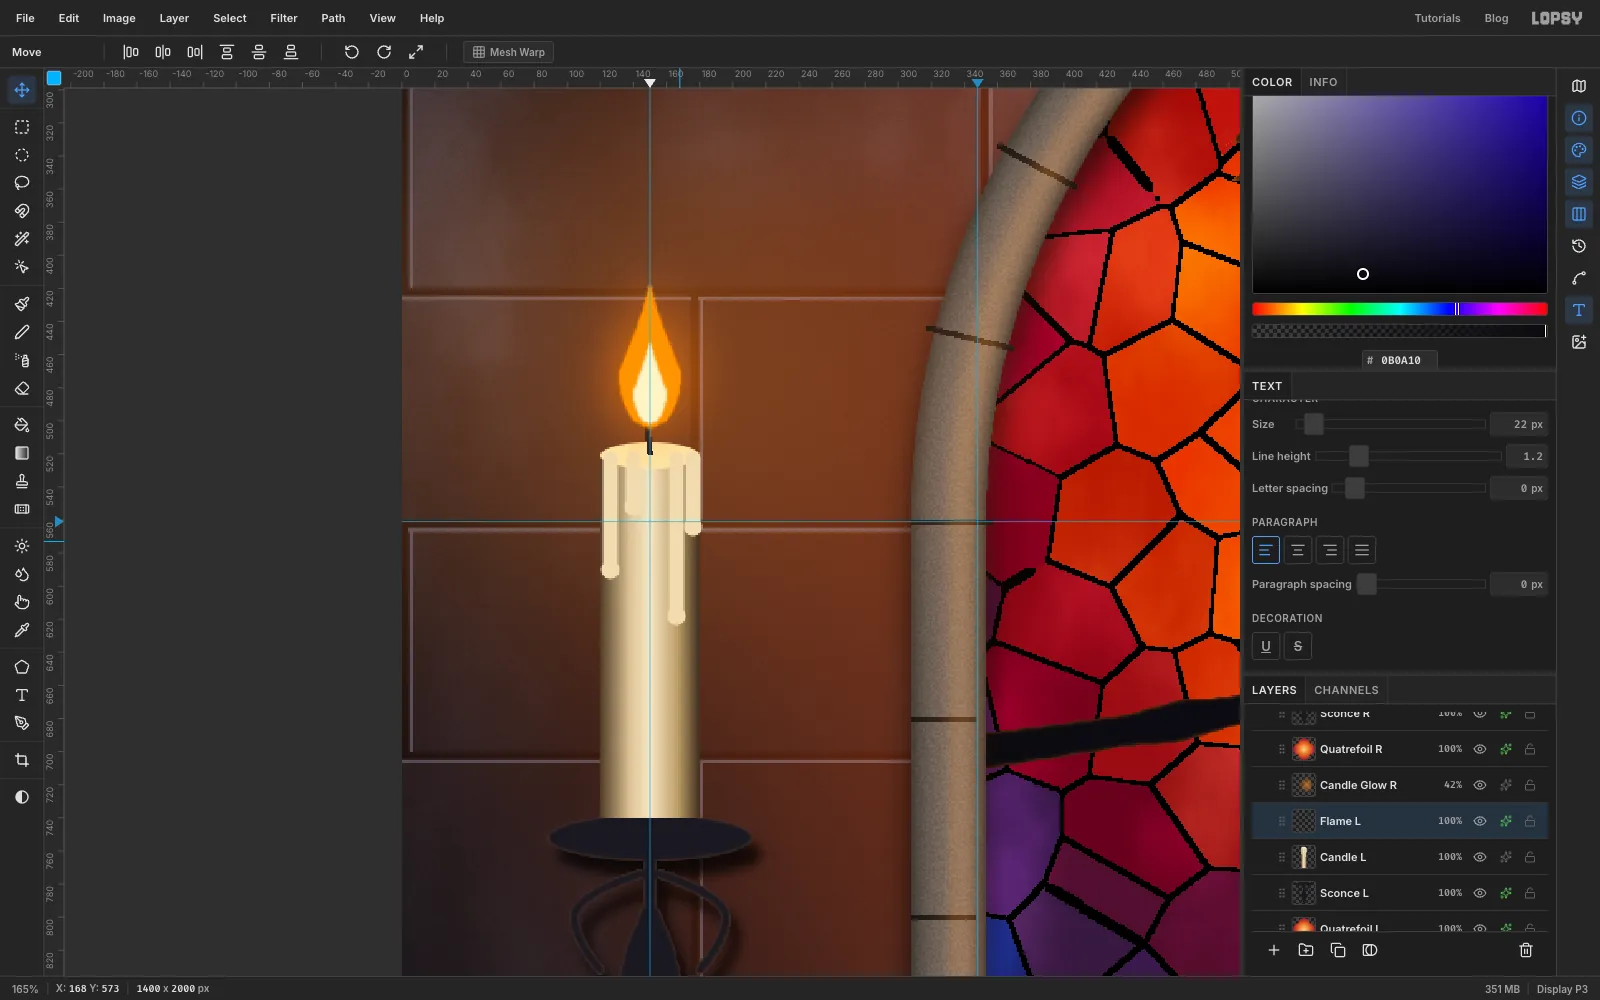This screenshot has height=1000, width=1600.
Task: Hide the Flame L layer
Action: (x=1480, y=821)
